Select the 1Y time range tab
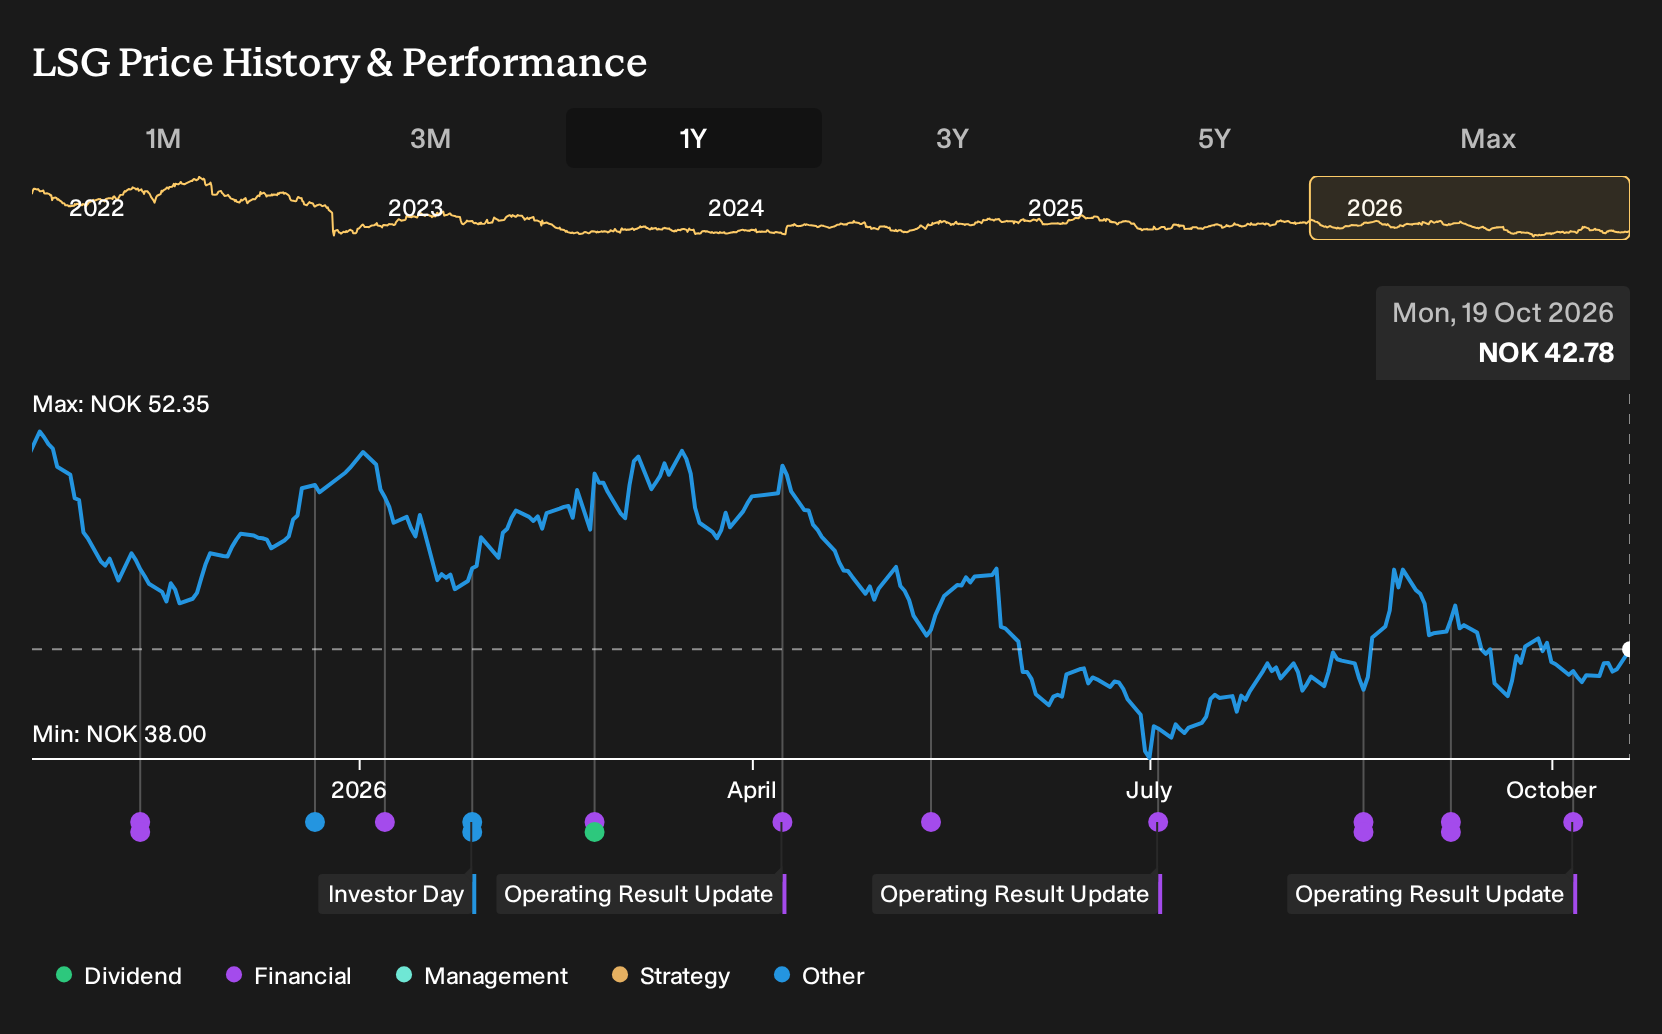The width and height of the screenshot is (1662, 1034). 693,138
